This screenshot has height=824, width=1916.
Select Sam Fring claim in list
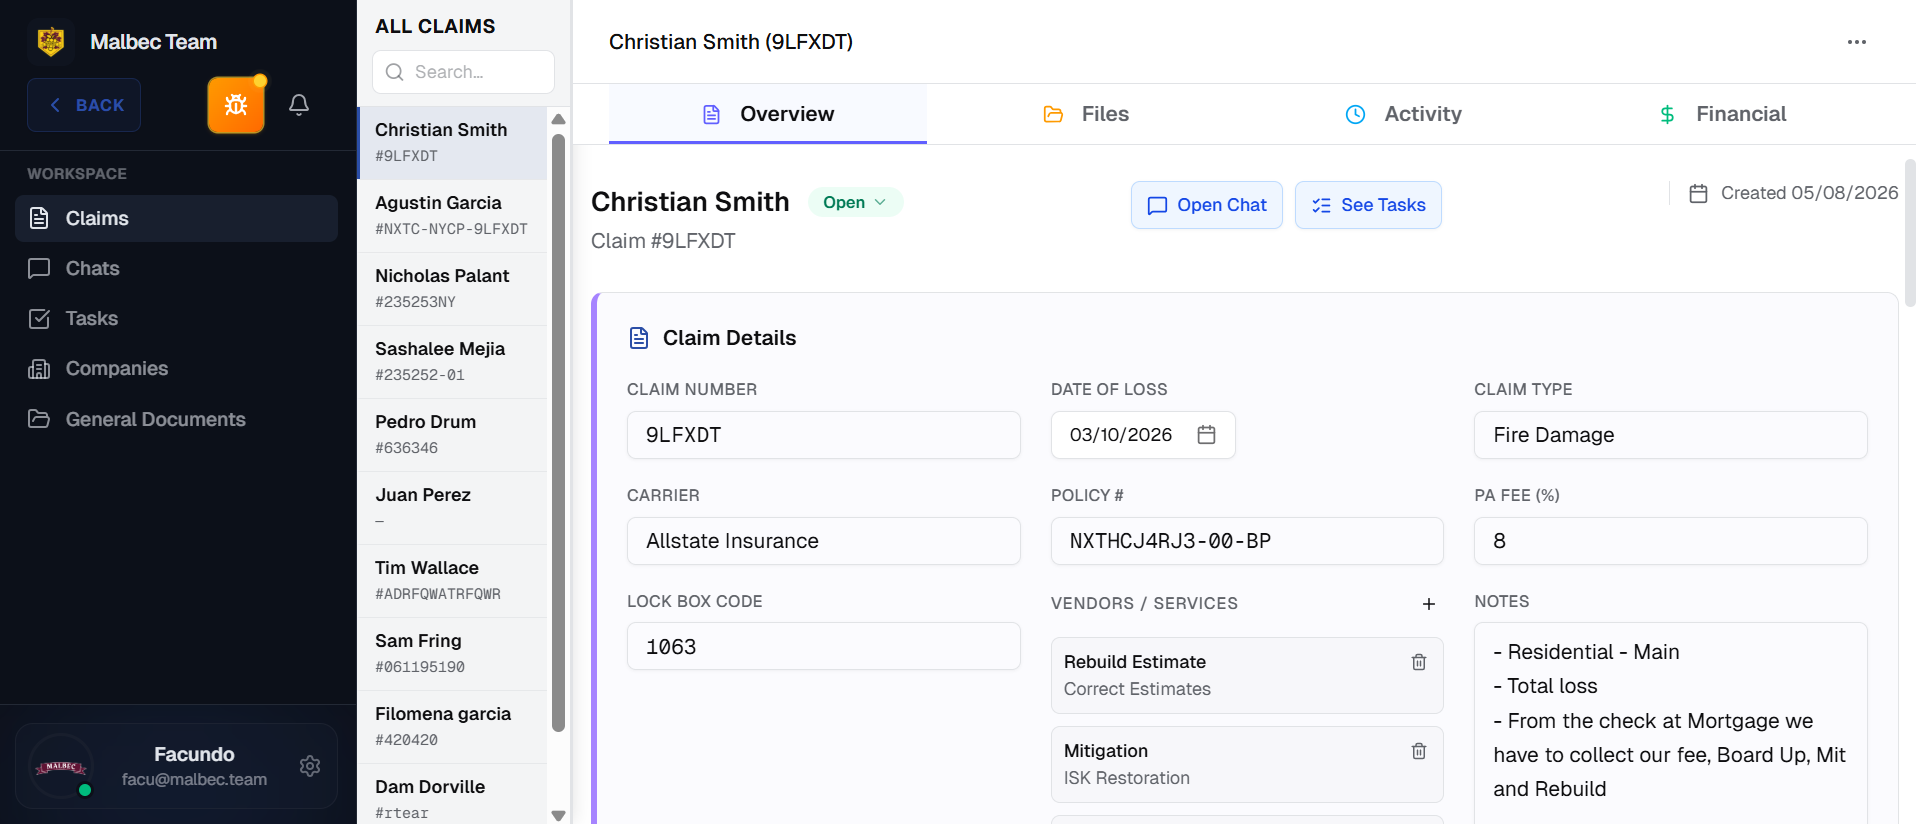point(453,654)
